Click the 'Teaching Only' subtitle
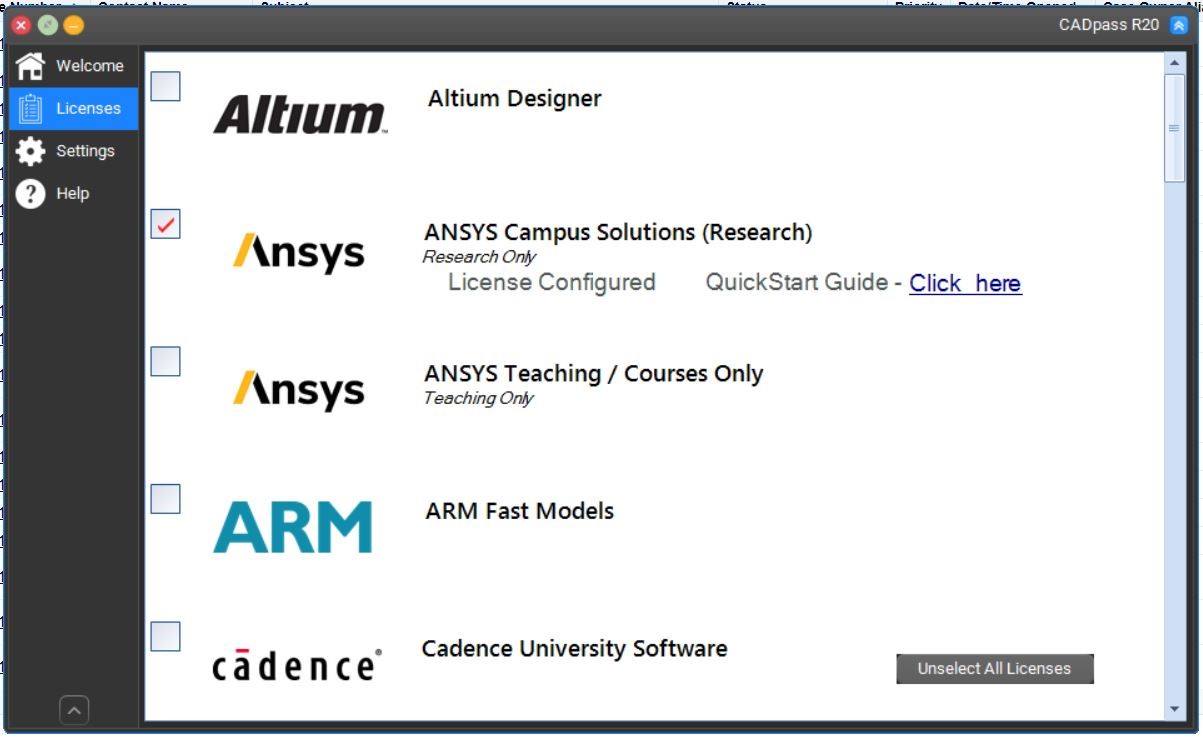1203x738 pixels. pyautogui.click(x=478, y=399)
